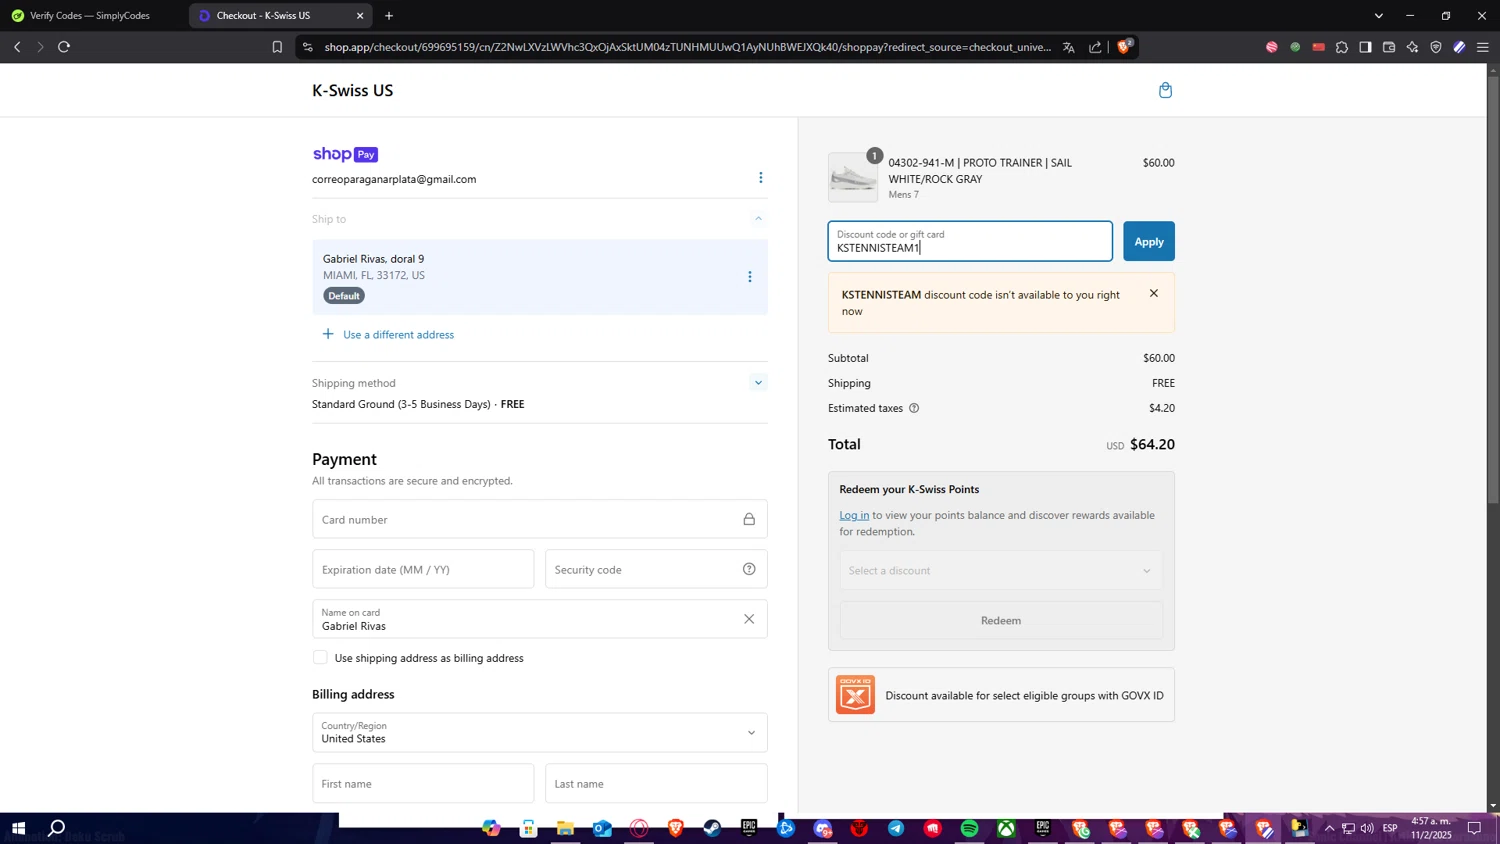Click security code help icon
The image size is (1500, 844).
(749, 569)
